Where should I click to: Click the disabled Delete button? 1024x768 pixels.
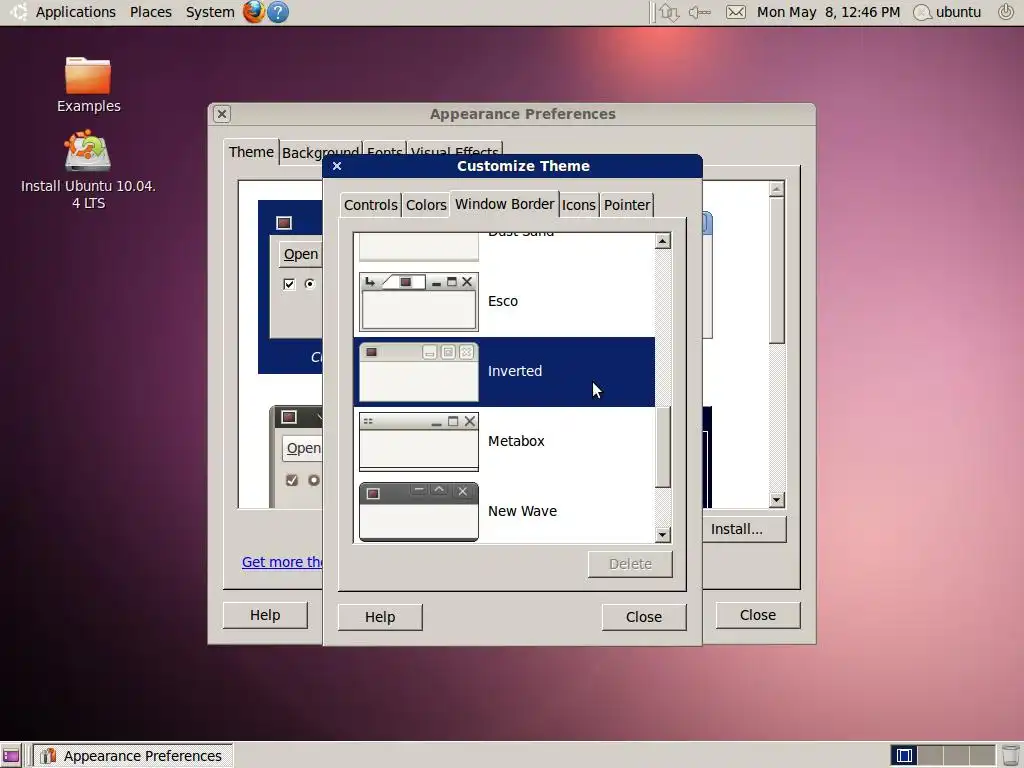coord(630,564)
